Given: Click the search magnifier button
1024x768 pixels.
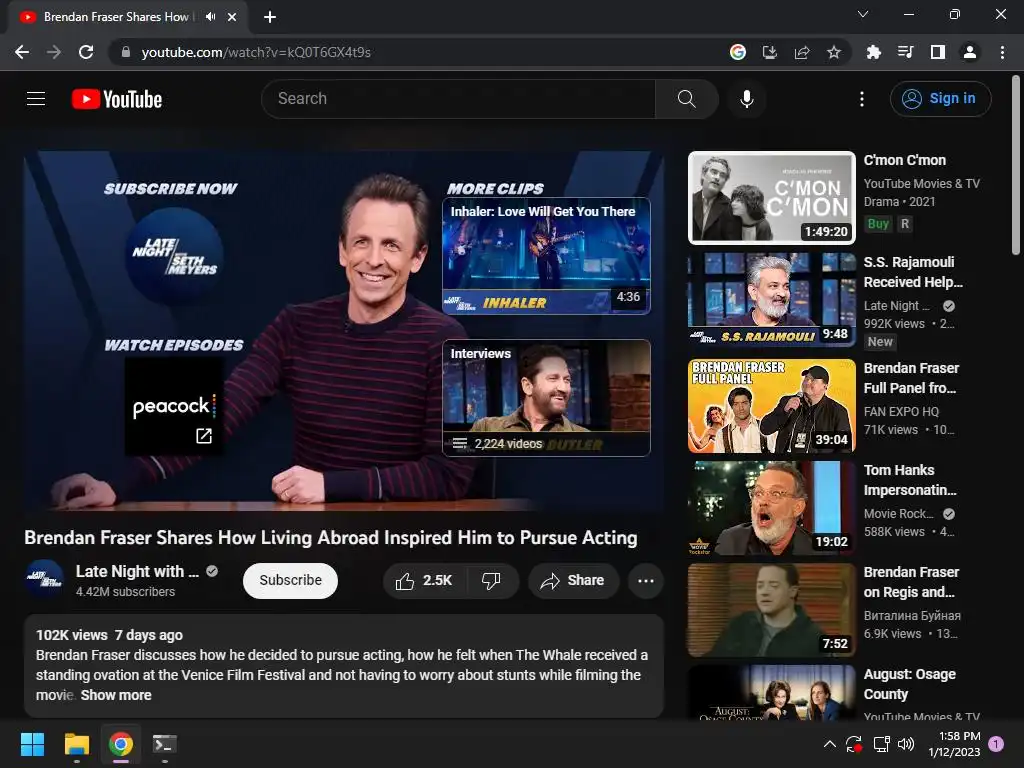Looking at the screenshot, I should click(686, 99).
